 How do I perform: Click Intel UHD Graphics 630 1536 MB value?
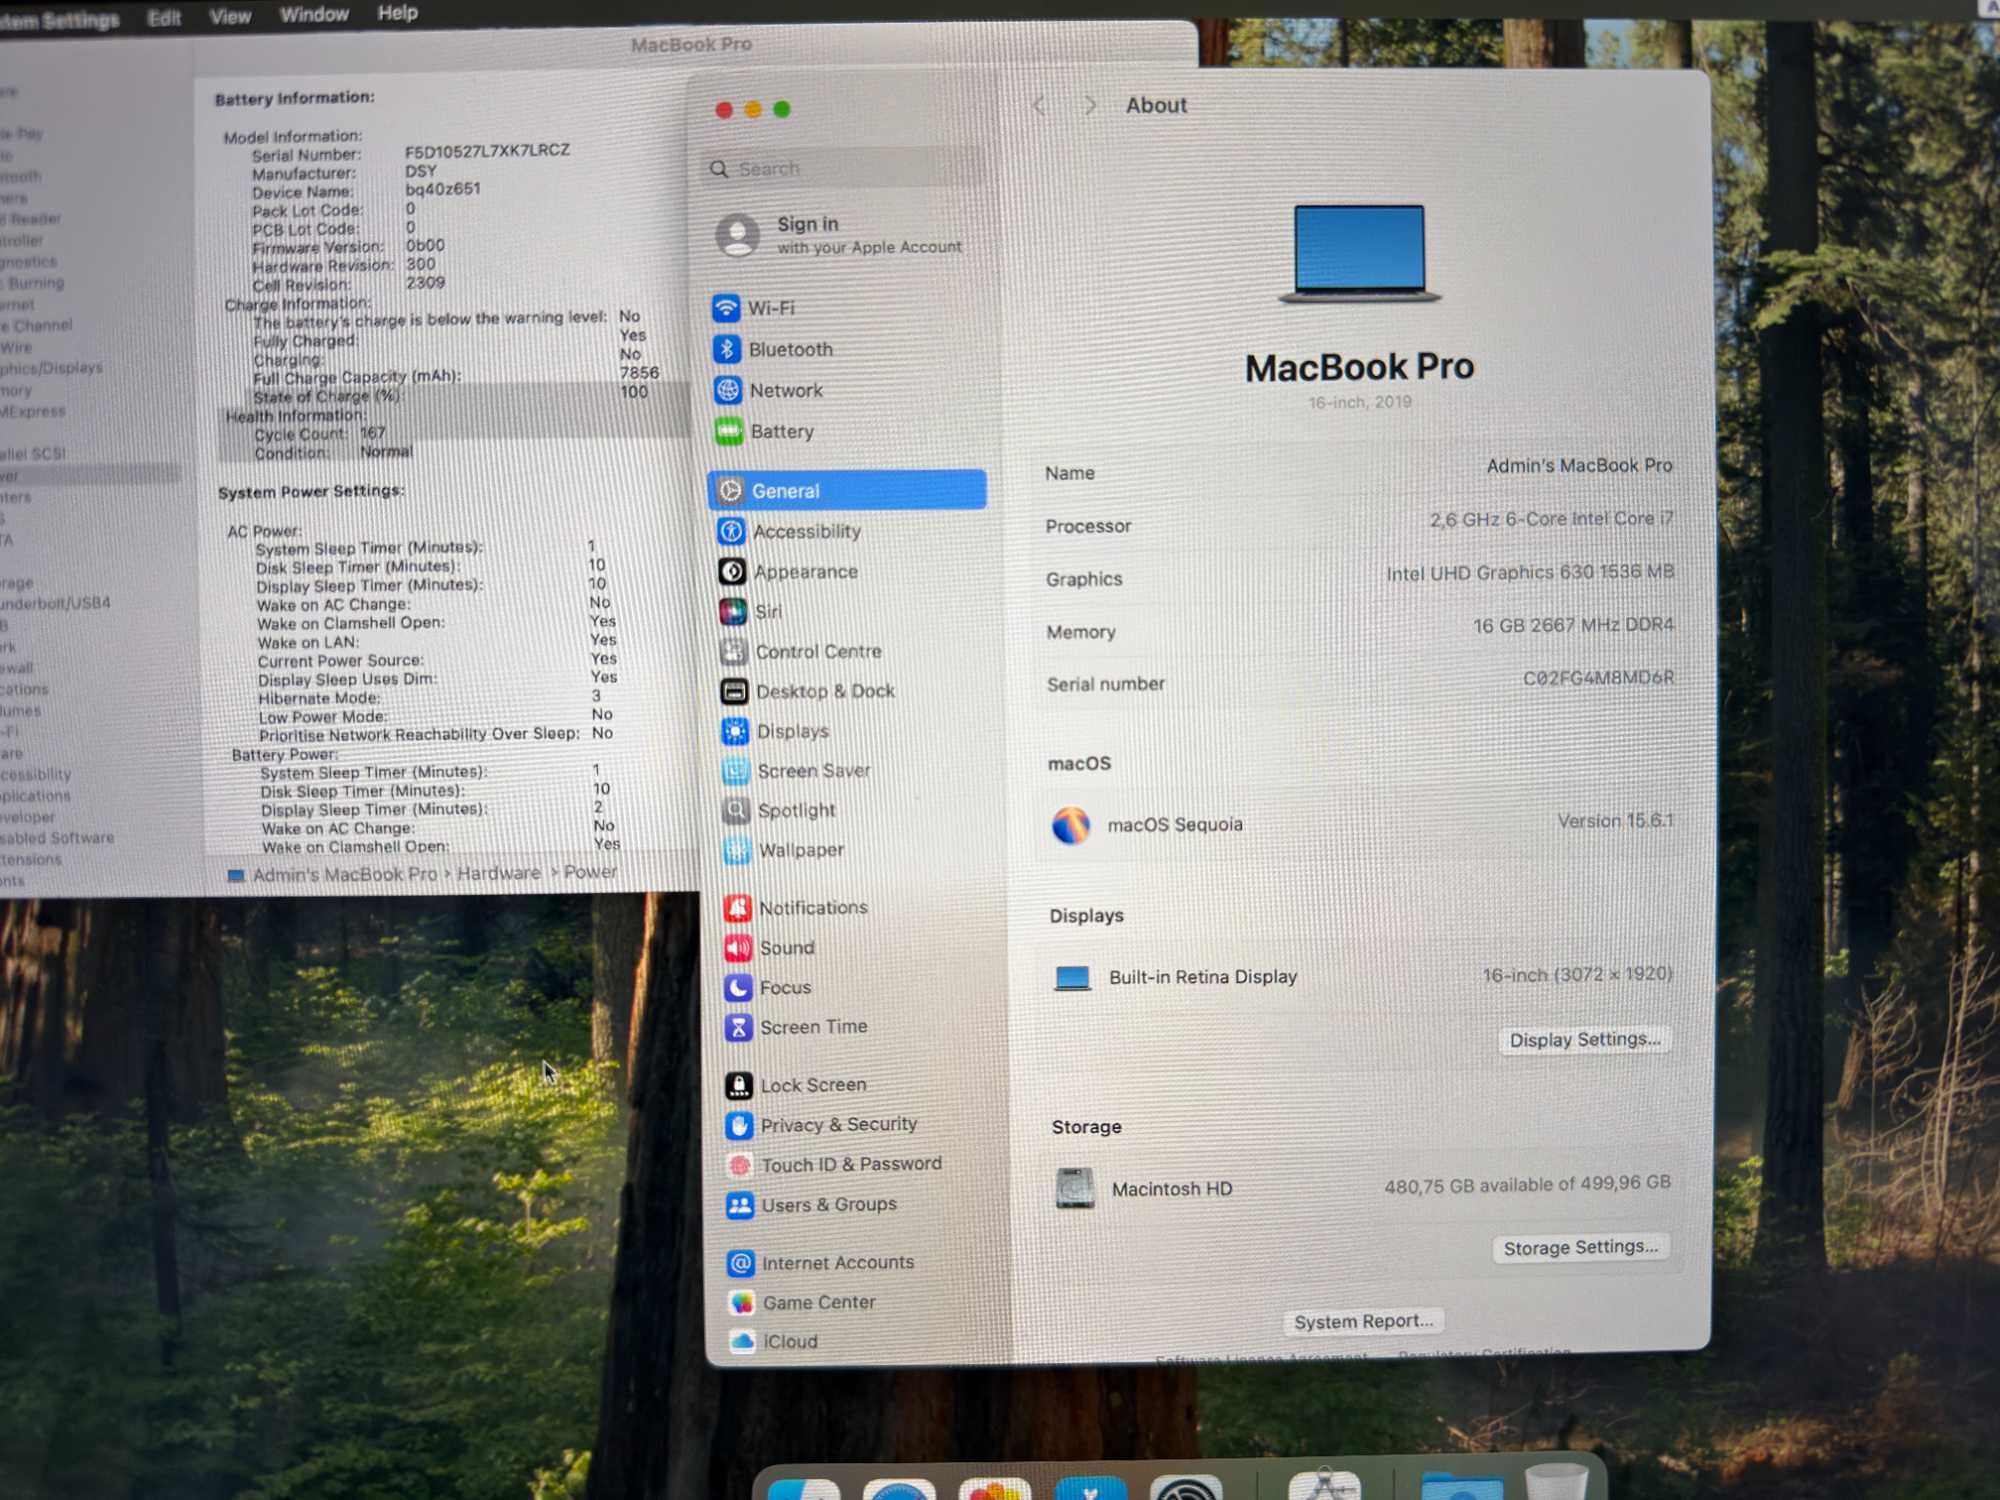click(x=1530, y=572)
